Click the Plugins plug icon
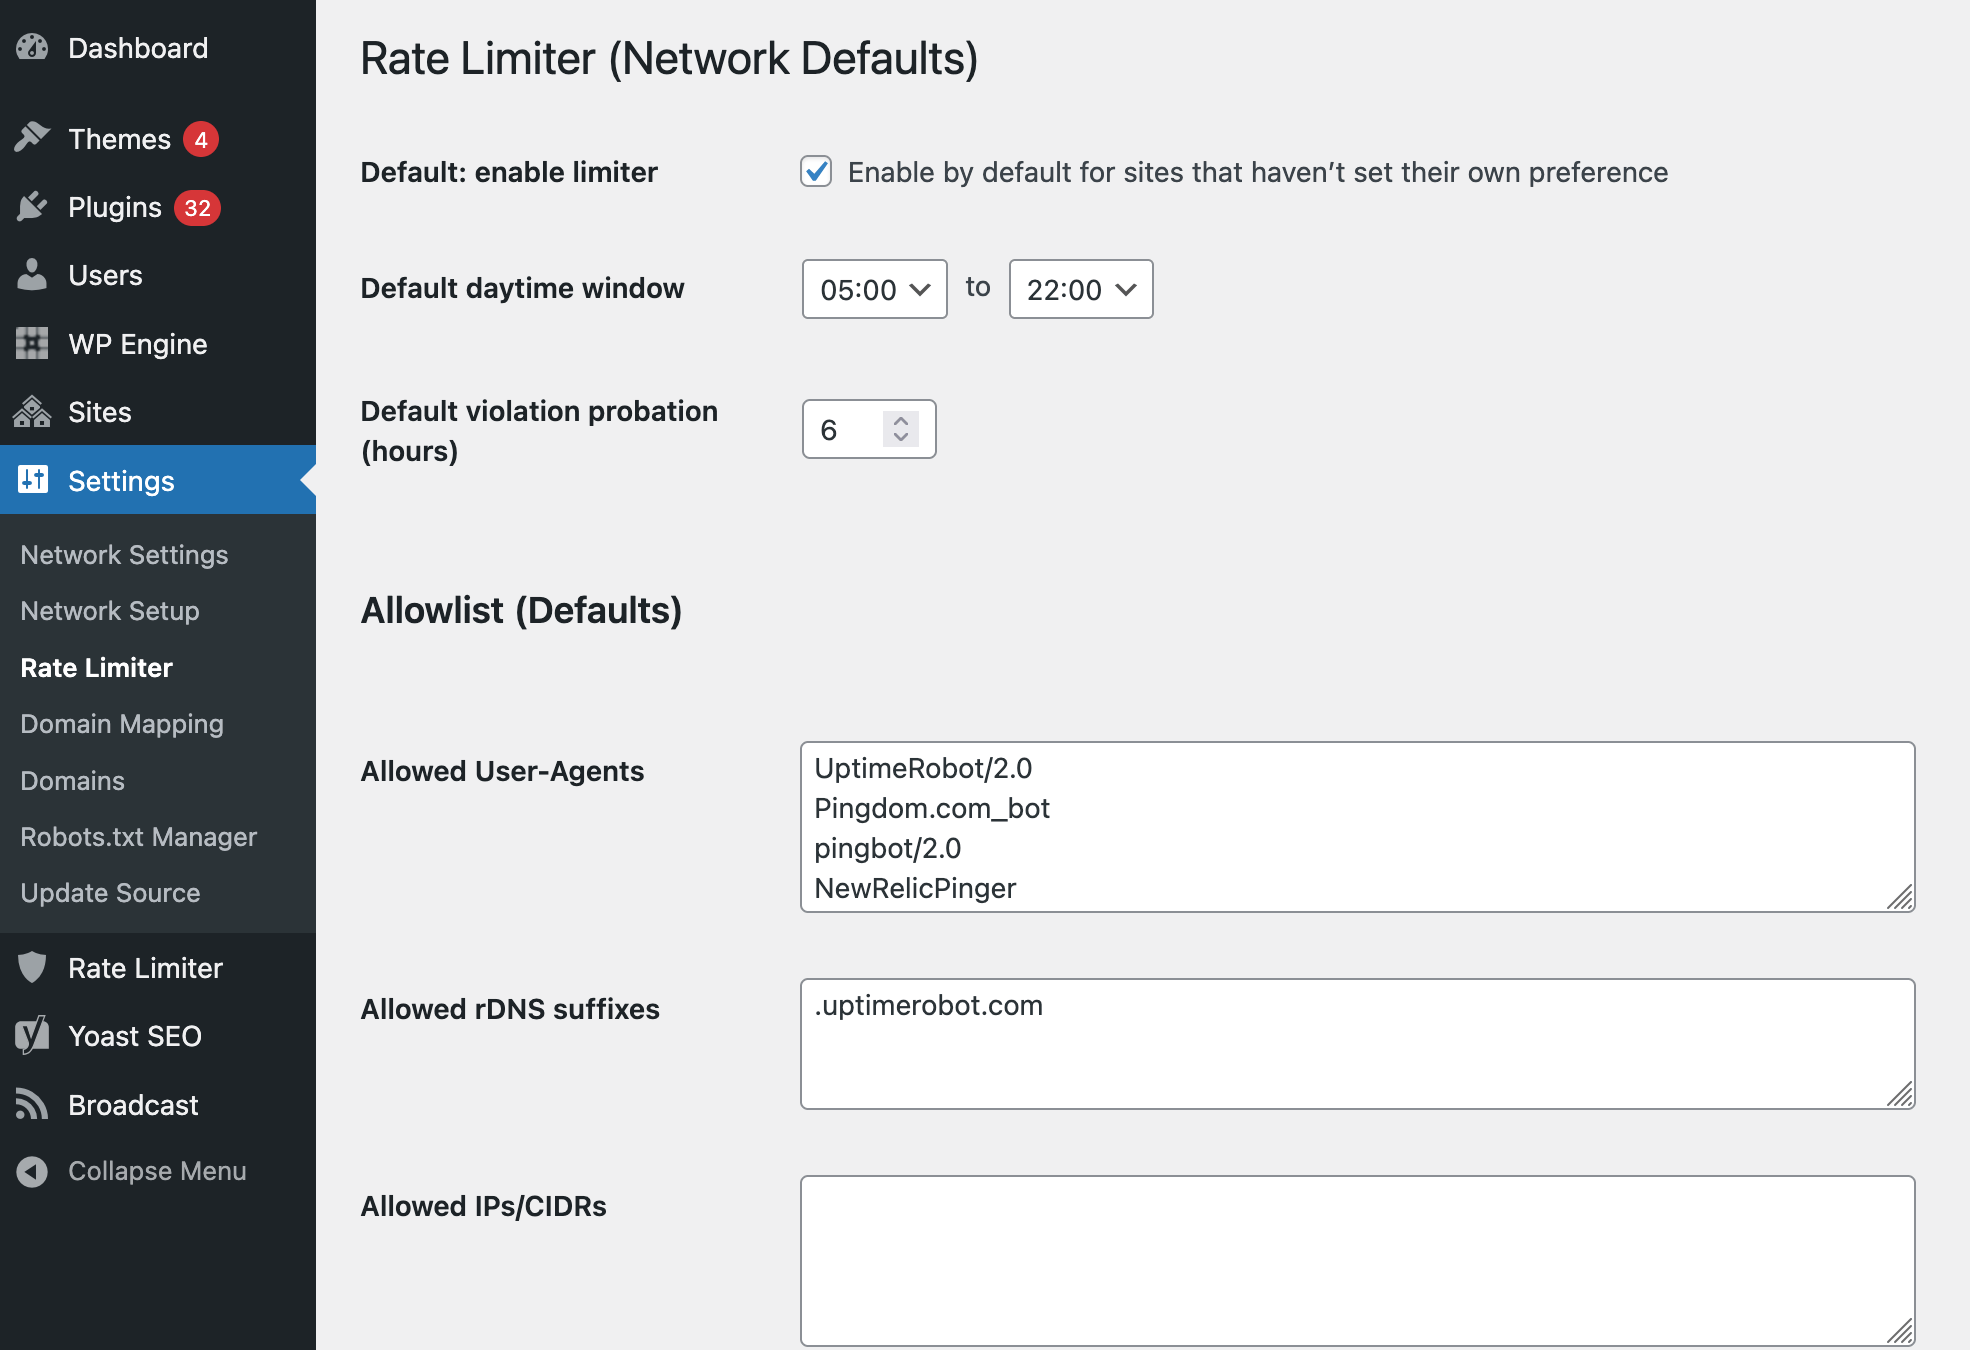Image resolution: width=1970 pixels, height=1350 pixels. tap(33, 207)
